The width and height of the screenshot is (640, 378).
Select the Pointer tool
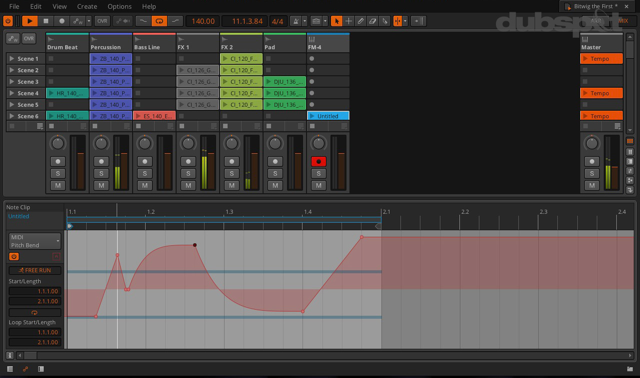coord(336,21)
